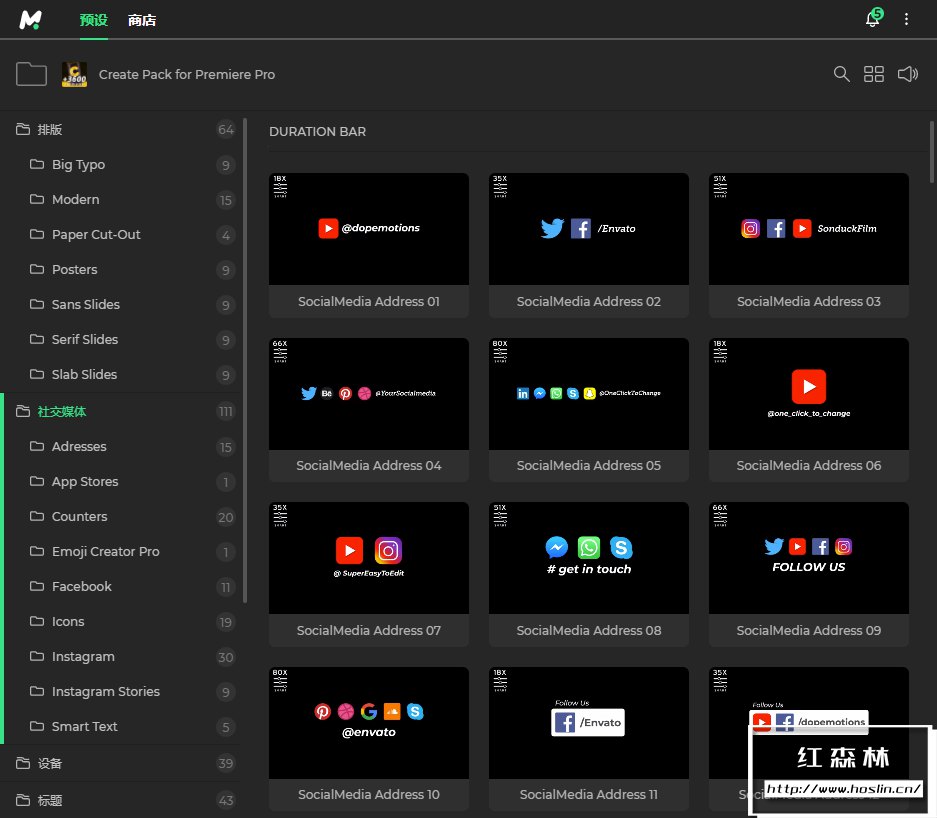
Task: Click the Motion Bro logo icon
Action: click(32, 19)
